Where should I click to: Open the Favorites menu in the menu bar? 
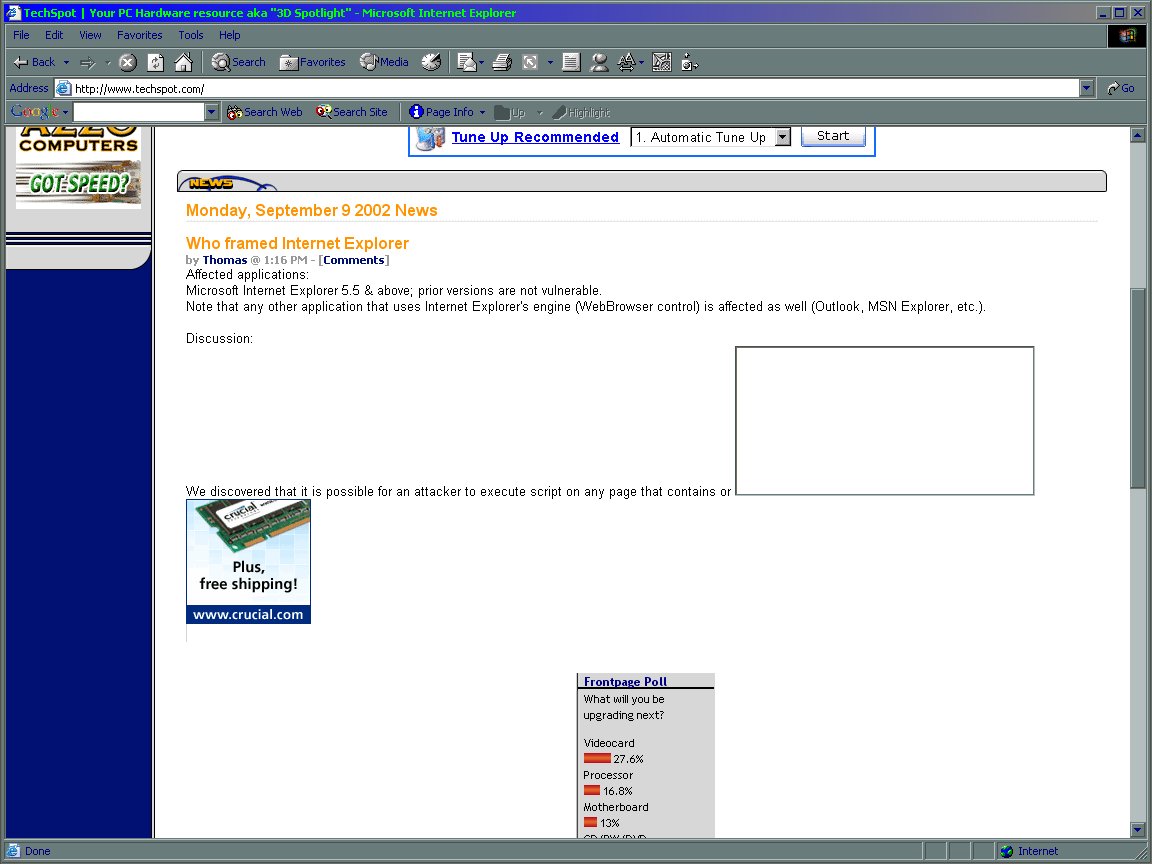pyautogui.click(x=140, y=35)
